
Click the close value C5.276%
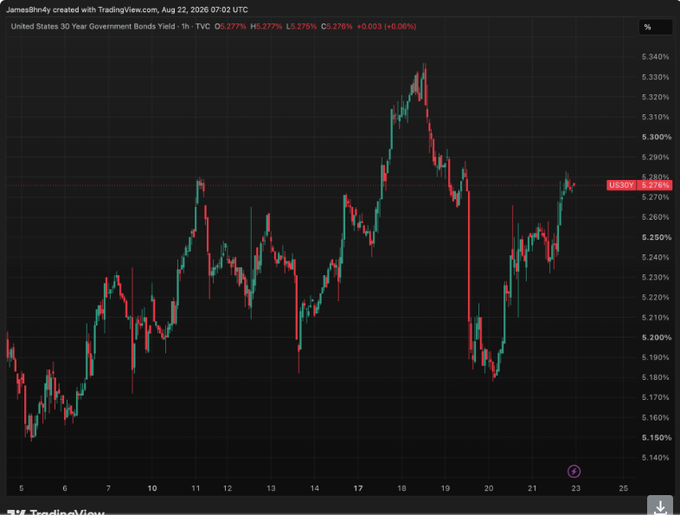coord(337,26)
